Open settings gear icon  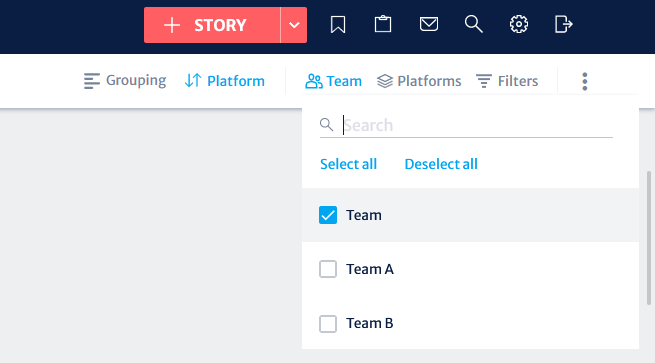518,24
